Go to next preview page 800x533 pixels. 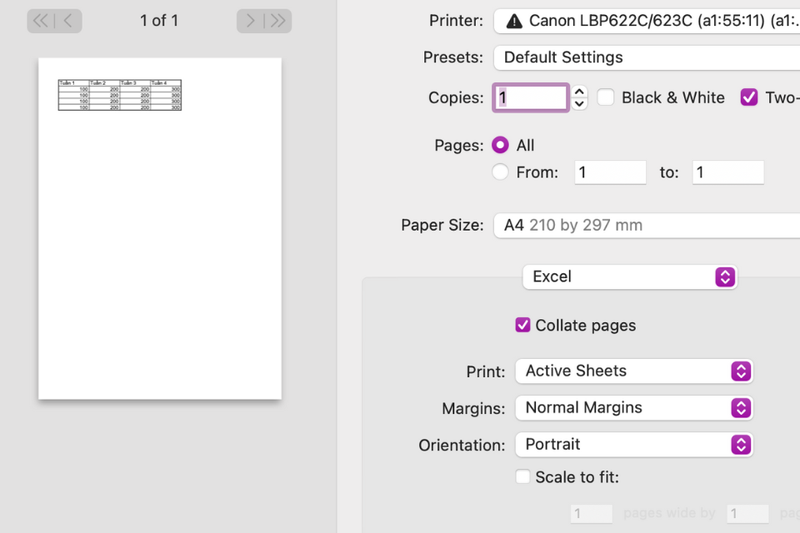tap(251, 20)
